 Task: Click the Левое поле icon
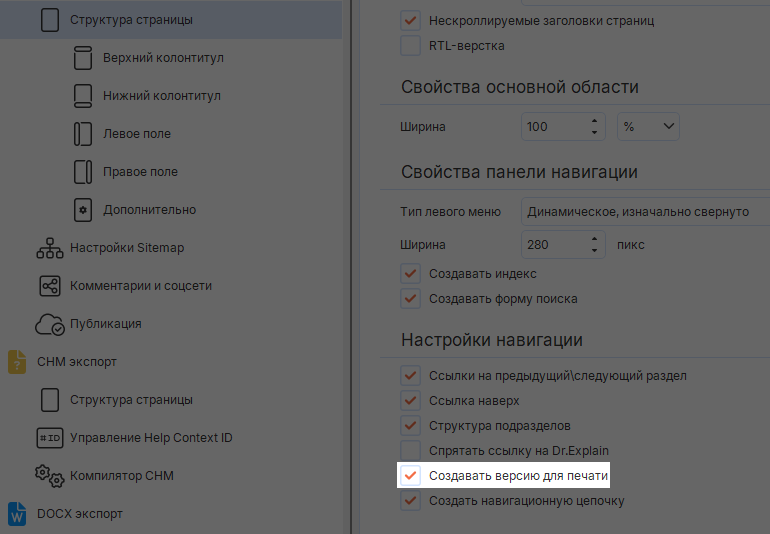point(83,134)
